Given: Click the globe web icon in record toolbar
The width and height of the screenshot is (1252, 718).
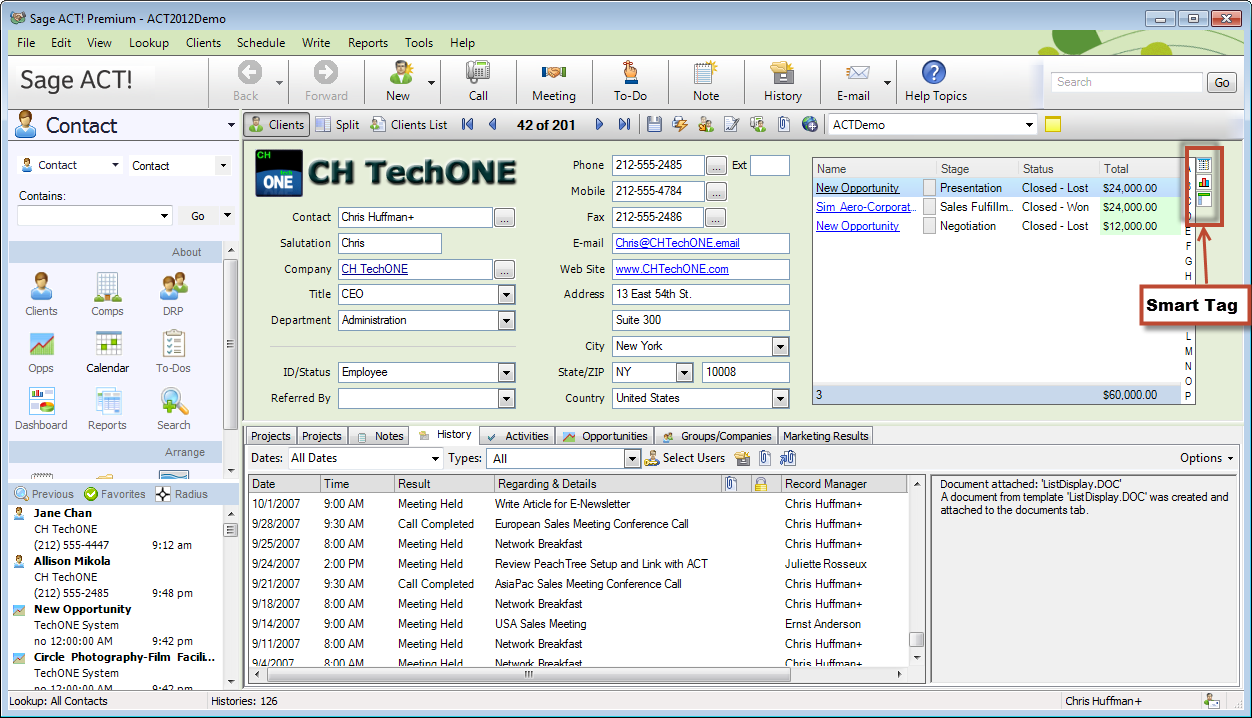Looking at the screenshot, I should coord(810,125).
